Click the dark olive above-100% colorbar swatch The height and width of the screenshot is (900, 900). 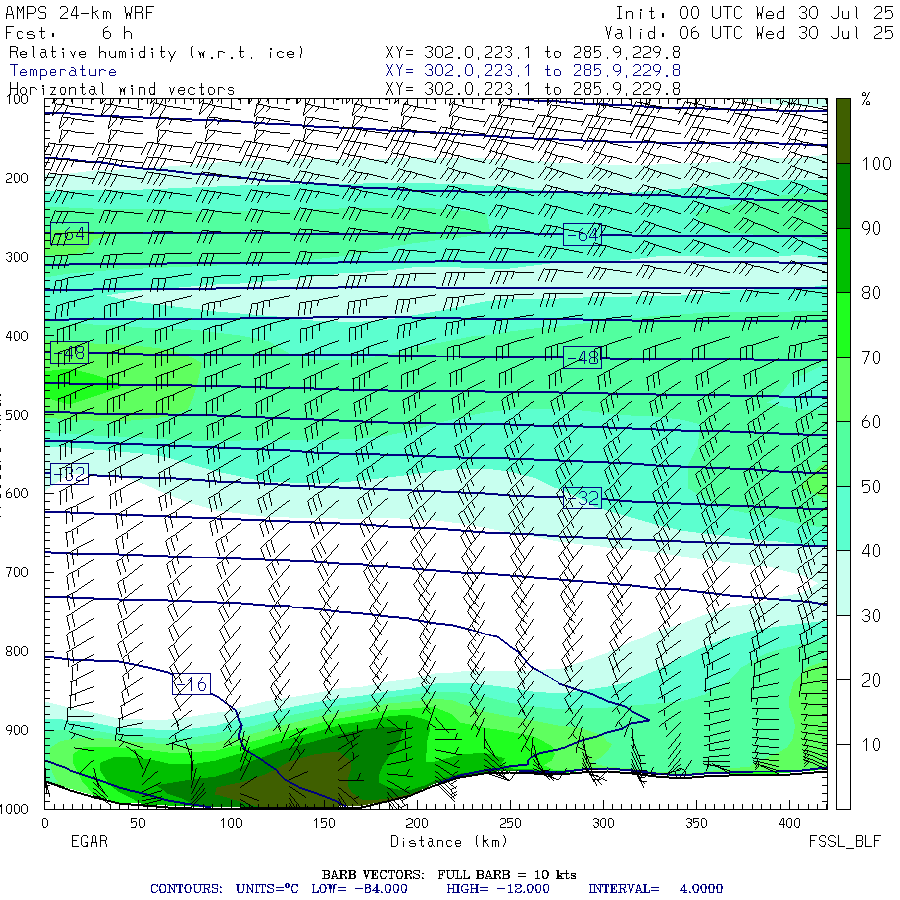[x=843, y=131]
